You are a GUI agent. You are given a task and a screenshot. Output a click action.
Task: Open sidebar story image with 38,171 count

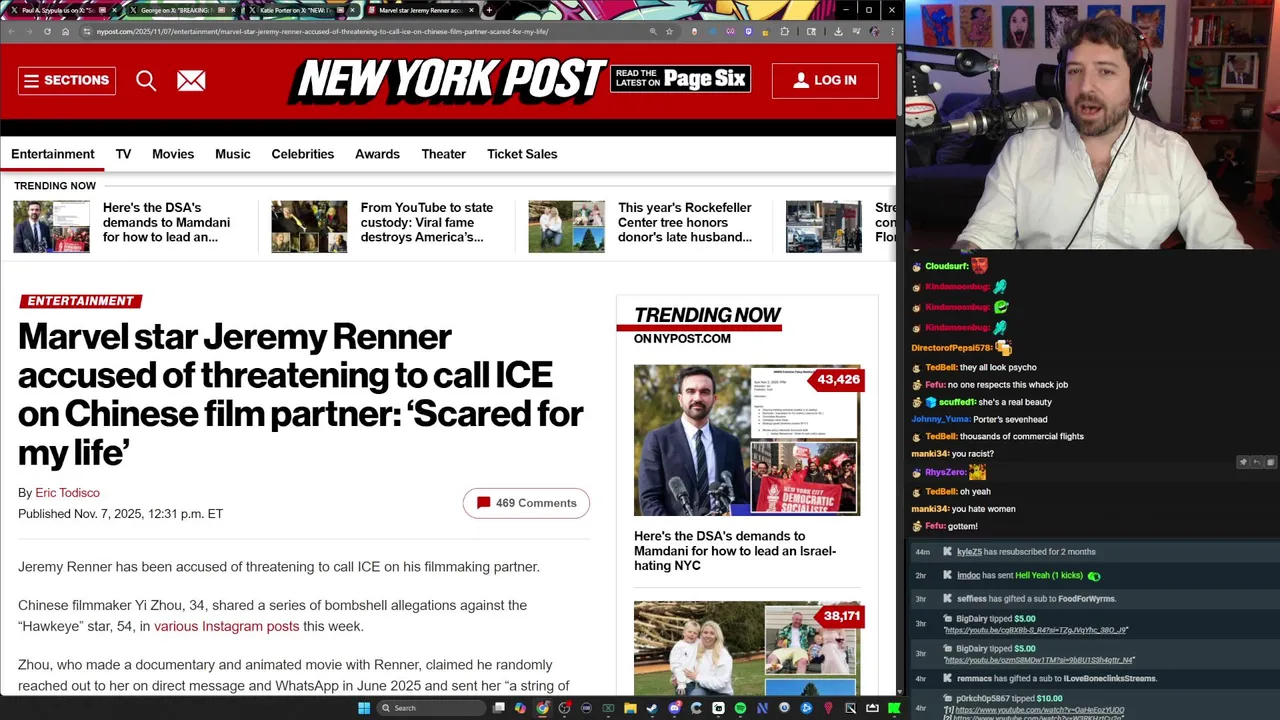747,647
